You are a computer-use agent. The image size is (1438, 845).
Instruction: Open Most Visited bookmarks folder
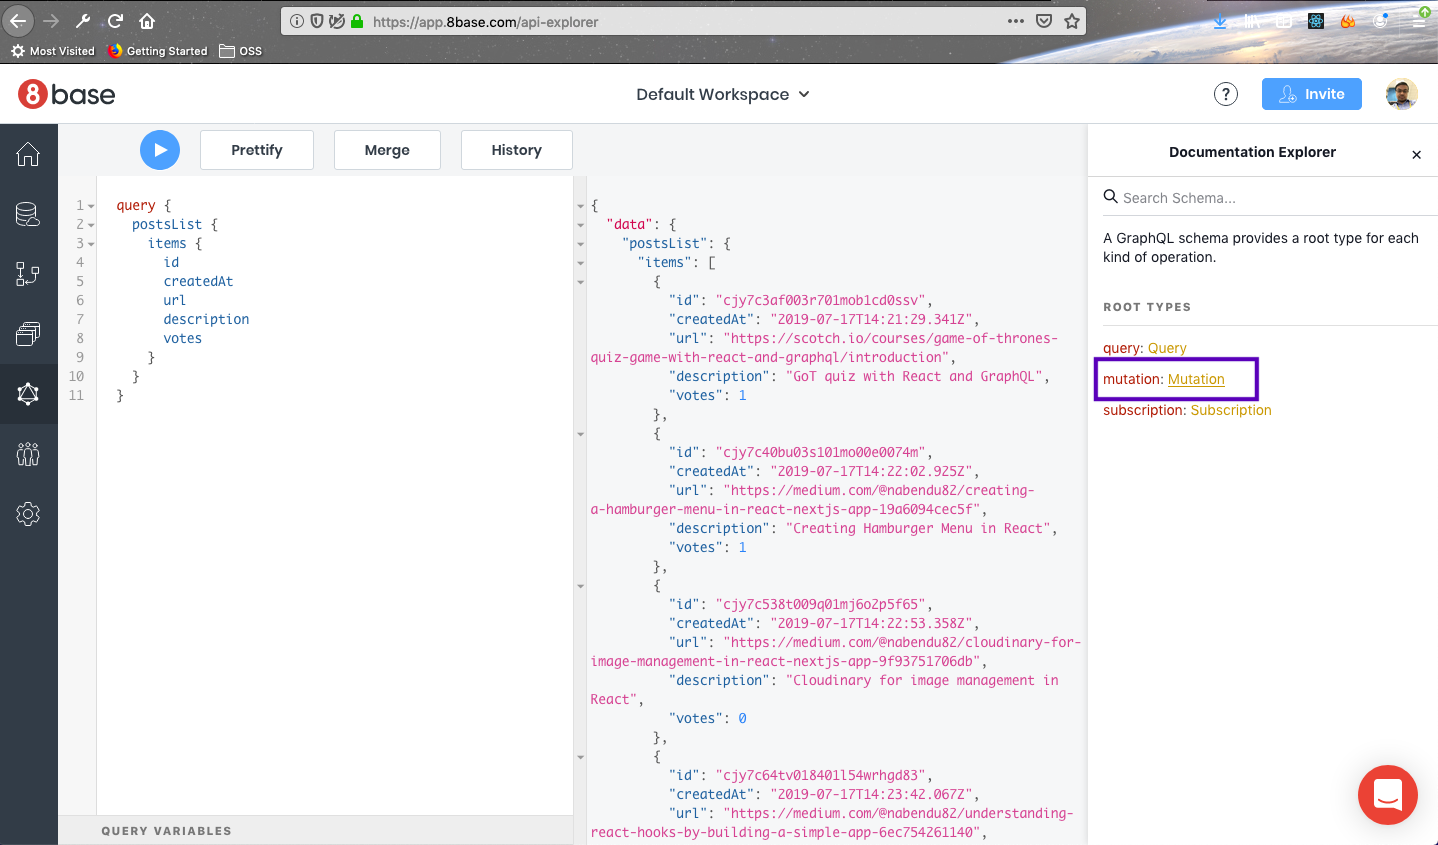(52, 51)
